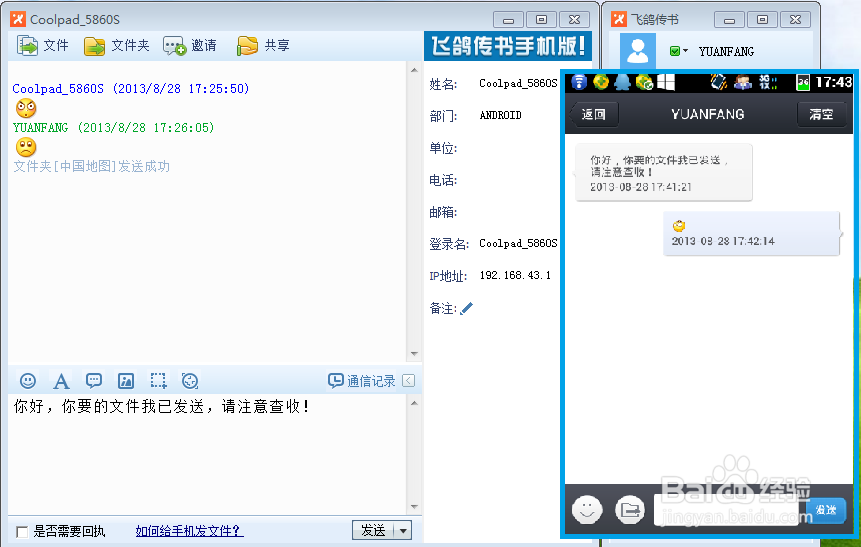Tap the 清空 clear button on phone
The width and height of the screenshot is (861, 547).
(821, 114)
